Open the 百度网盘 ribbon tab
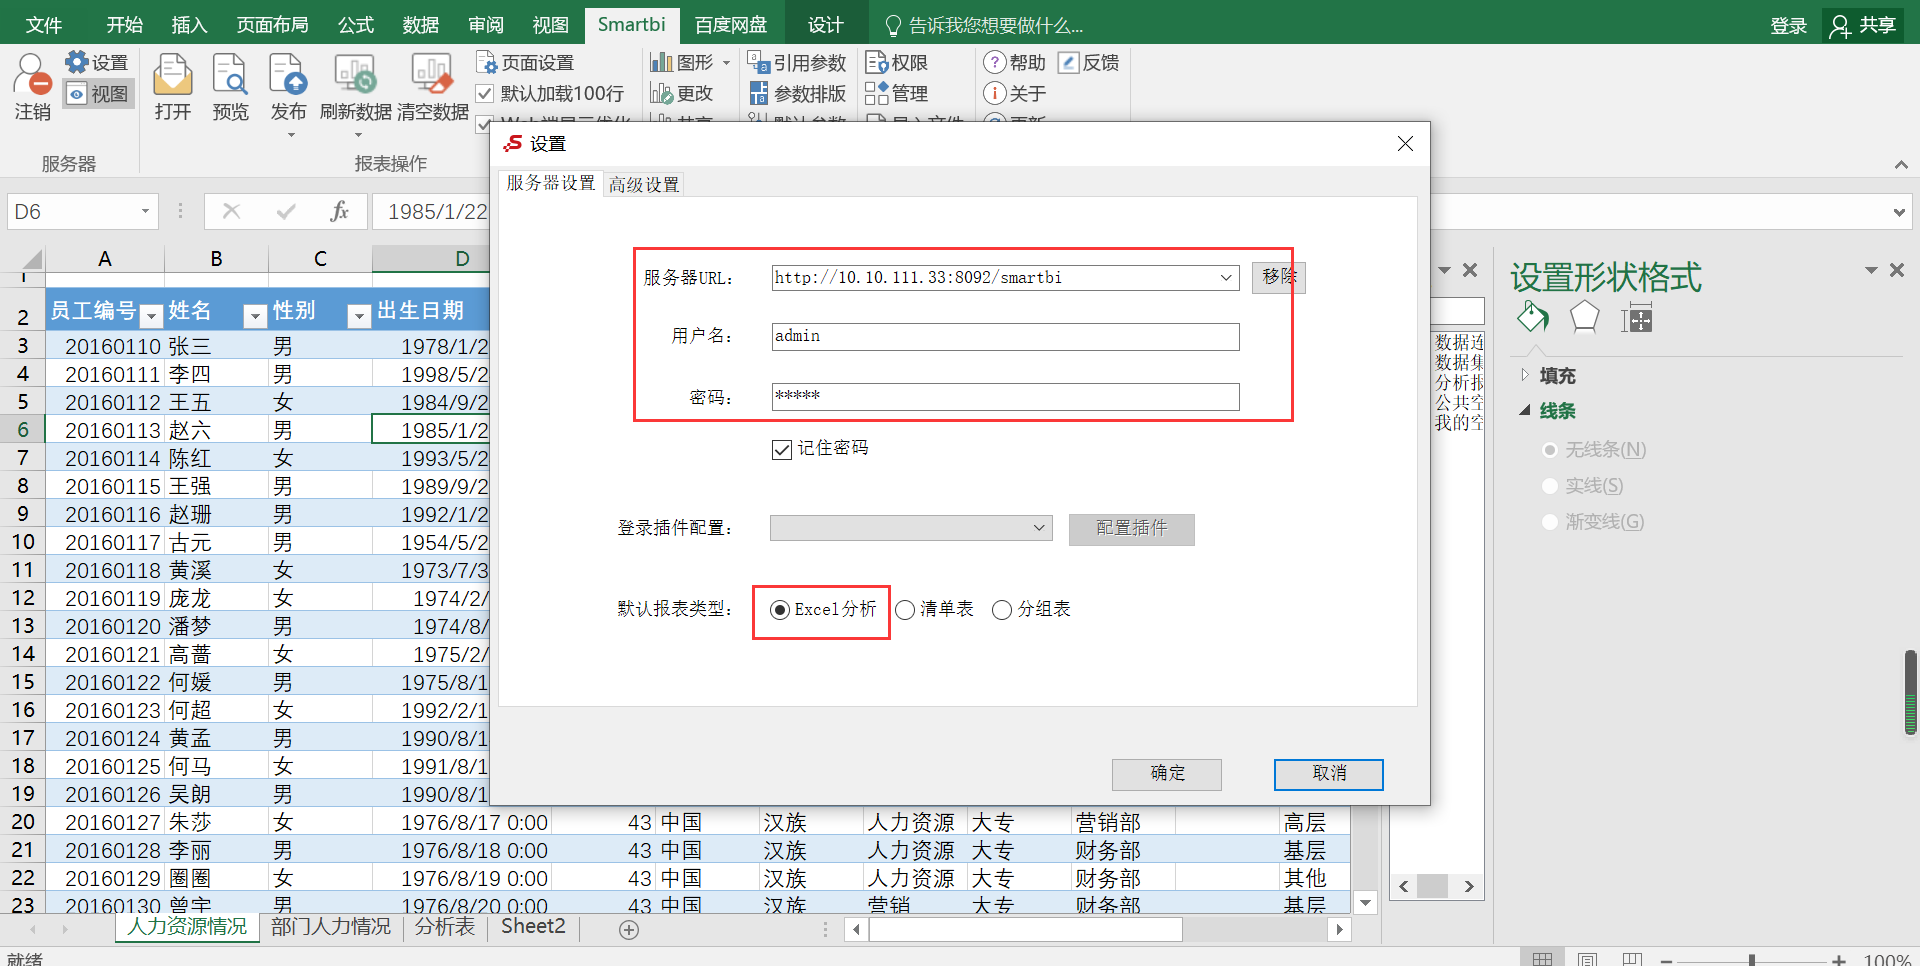Viewport: 1920px width, 966px height. pyautogui.click(x=731, y=25)
